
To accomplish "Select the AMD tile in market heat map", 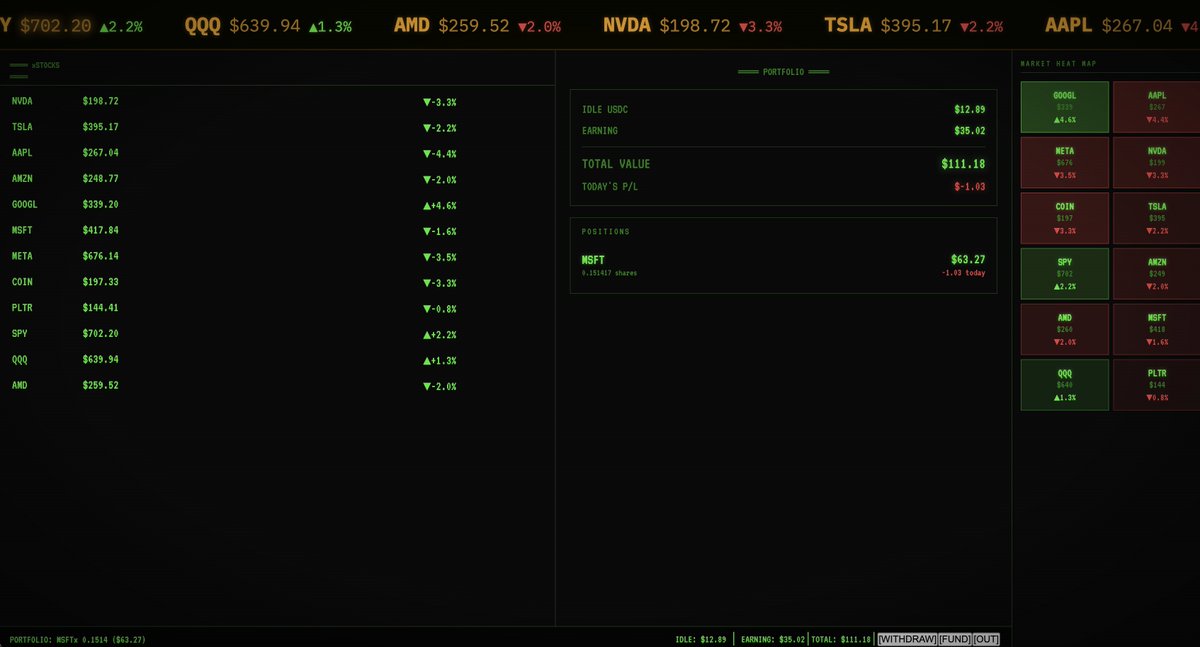I will (x=1064, y=329).
